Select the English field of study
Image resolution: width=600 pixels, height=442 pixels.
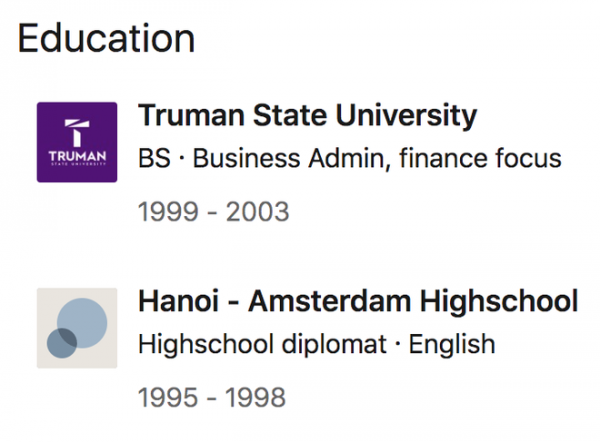[x=452, y=344]
